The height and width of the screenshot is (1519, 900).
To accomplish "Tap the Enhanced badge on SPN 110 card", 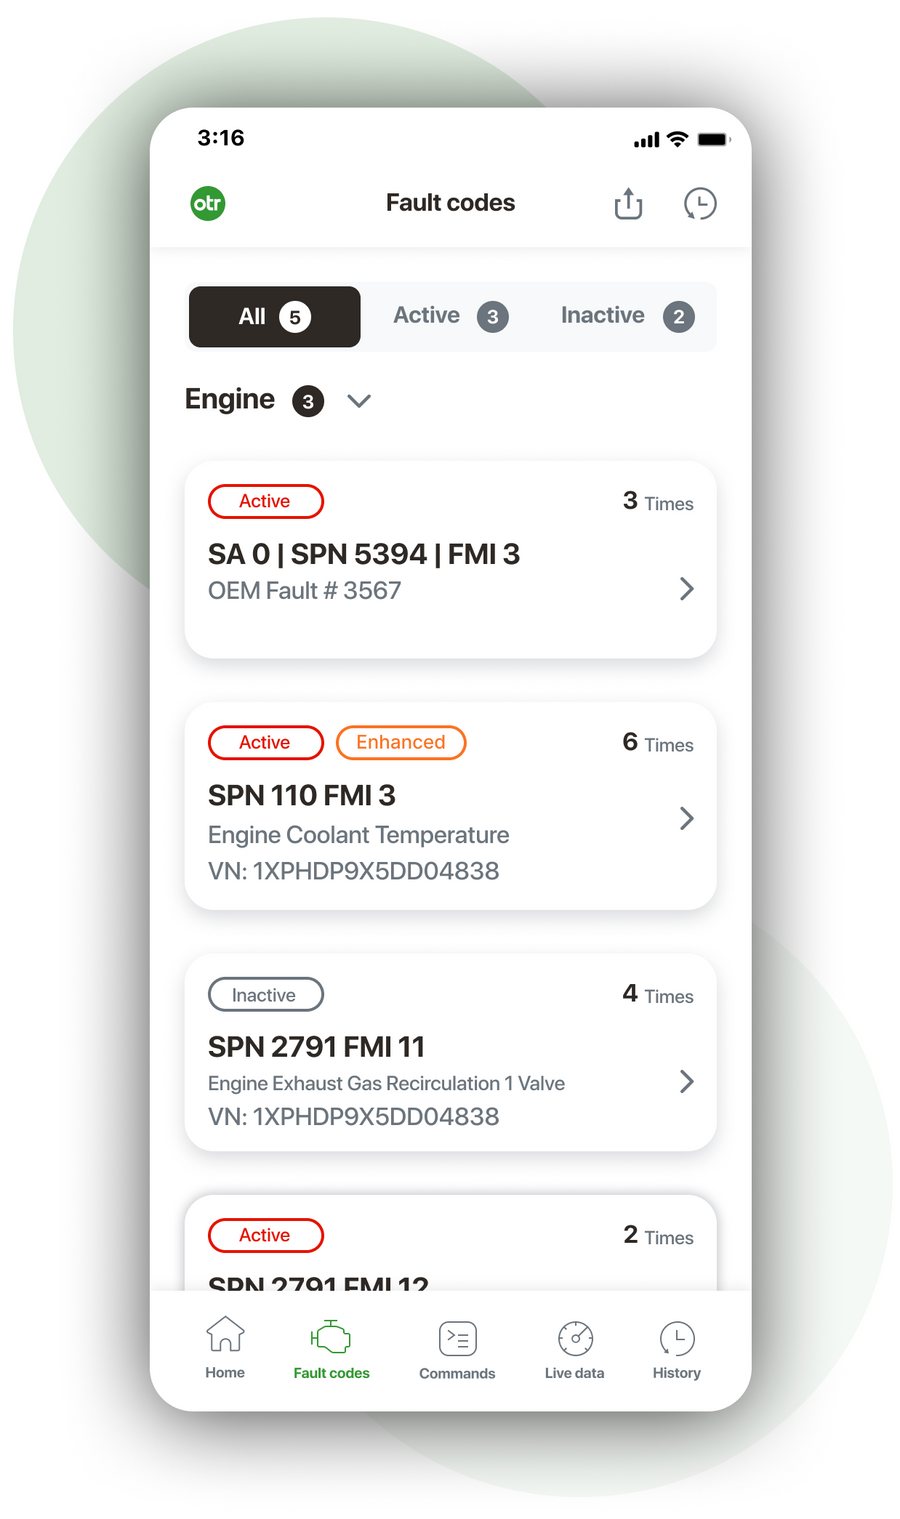I will (401, 742).
